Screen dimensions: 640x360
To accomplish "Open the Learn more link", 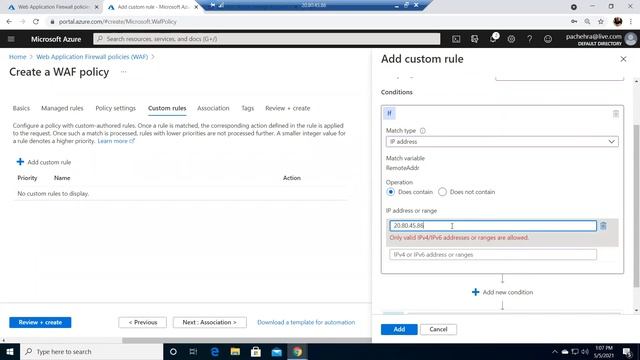I will pyautogui.click(x=116, y=141).
